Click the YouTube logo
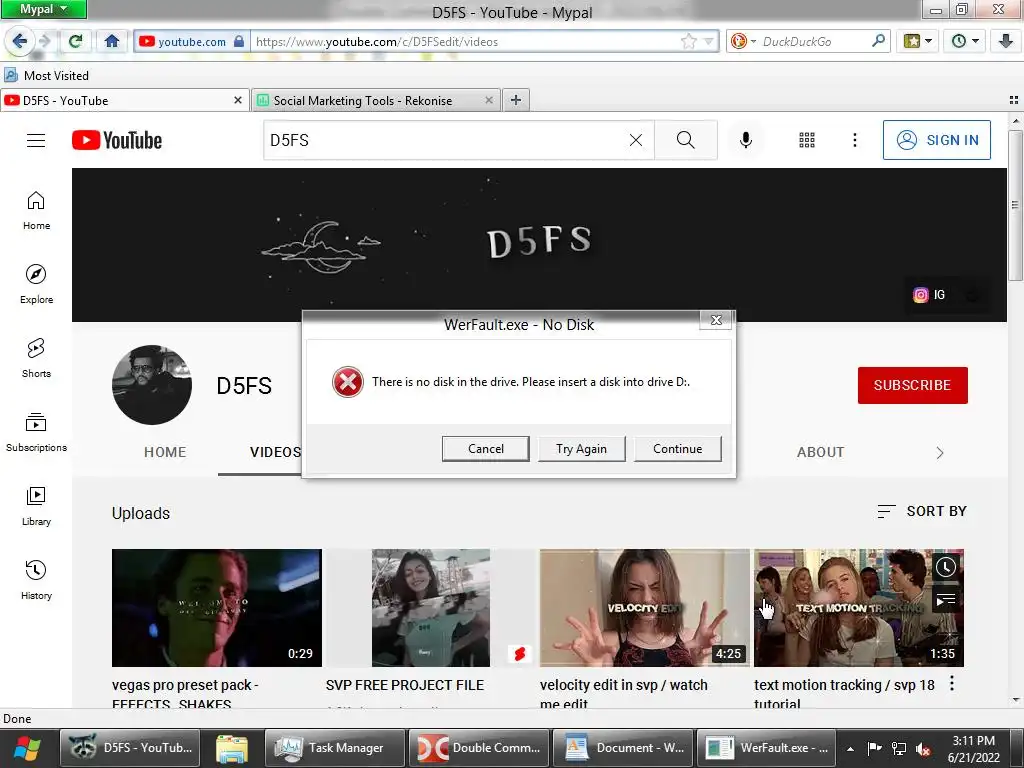This screenshot has width=1024, height=768. pos(117,140)
